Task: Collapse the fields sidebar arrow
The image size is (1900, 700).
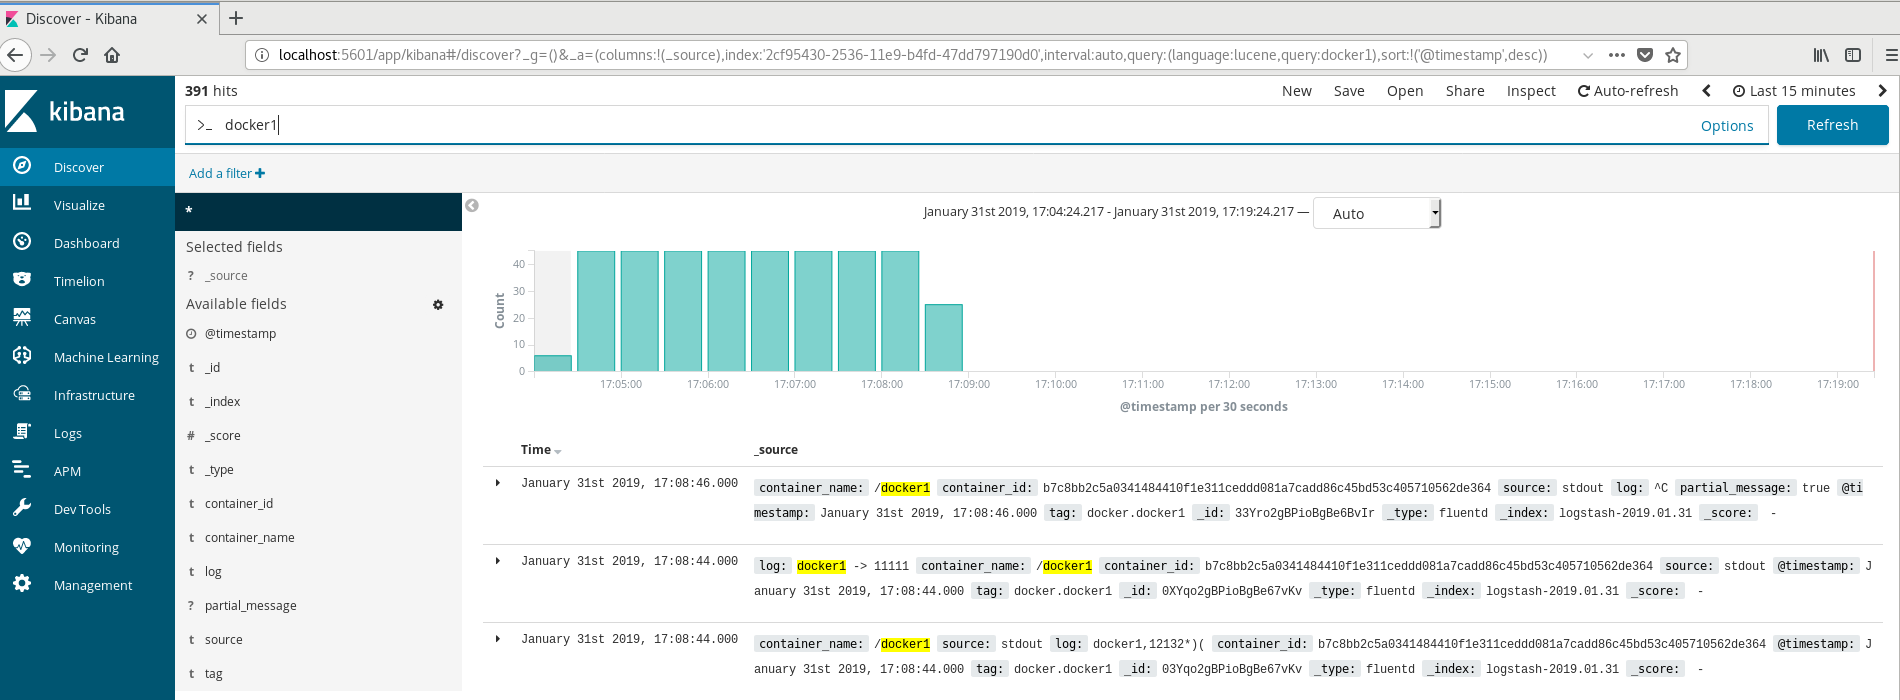Action: tap(472, 205)
